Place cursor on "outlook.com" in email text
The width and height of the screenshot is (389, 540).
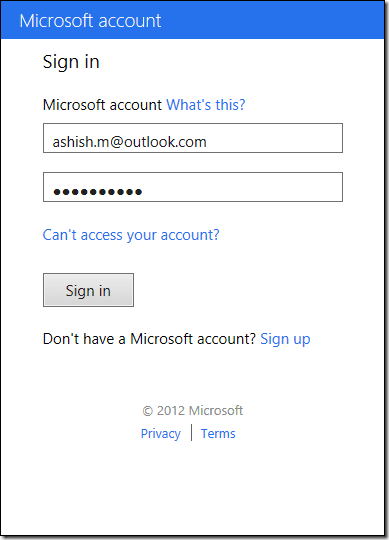[x=165, y=142]
